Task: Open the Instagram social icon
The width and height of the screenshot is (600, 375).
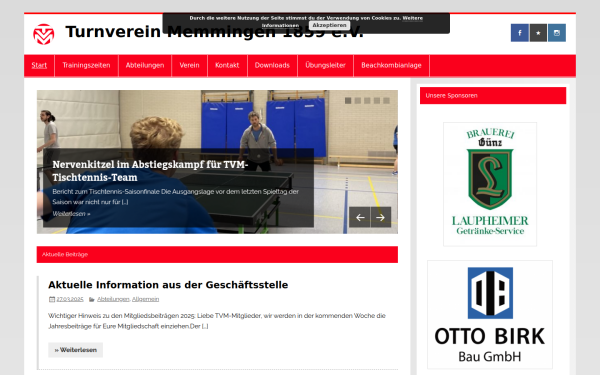Action: (557, 33)
